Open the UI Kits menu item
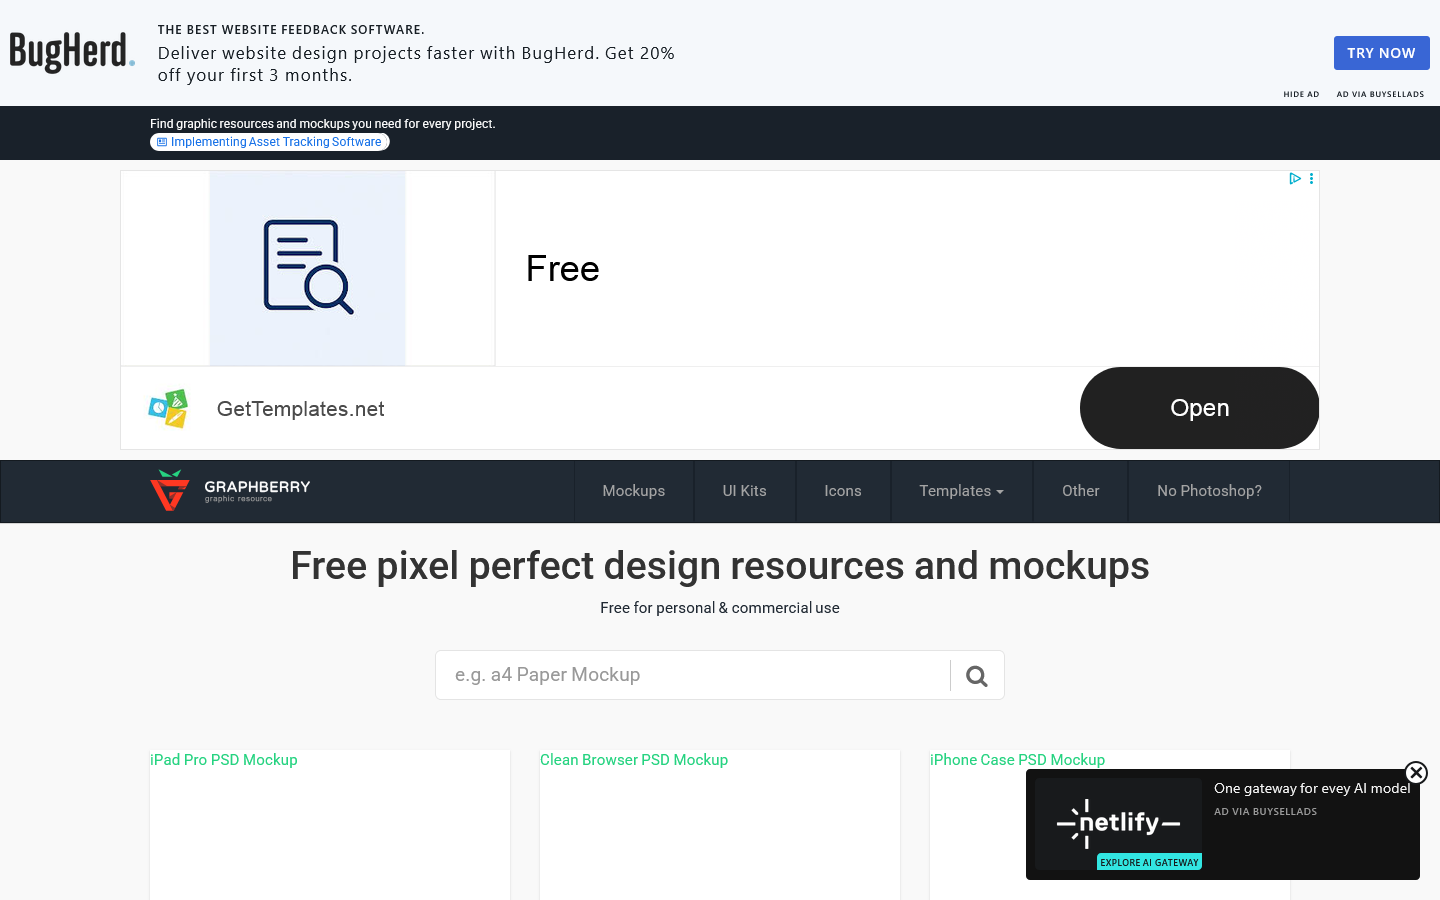This screenshot has height=900, width=1440. 745,491
